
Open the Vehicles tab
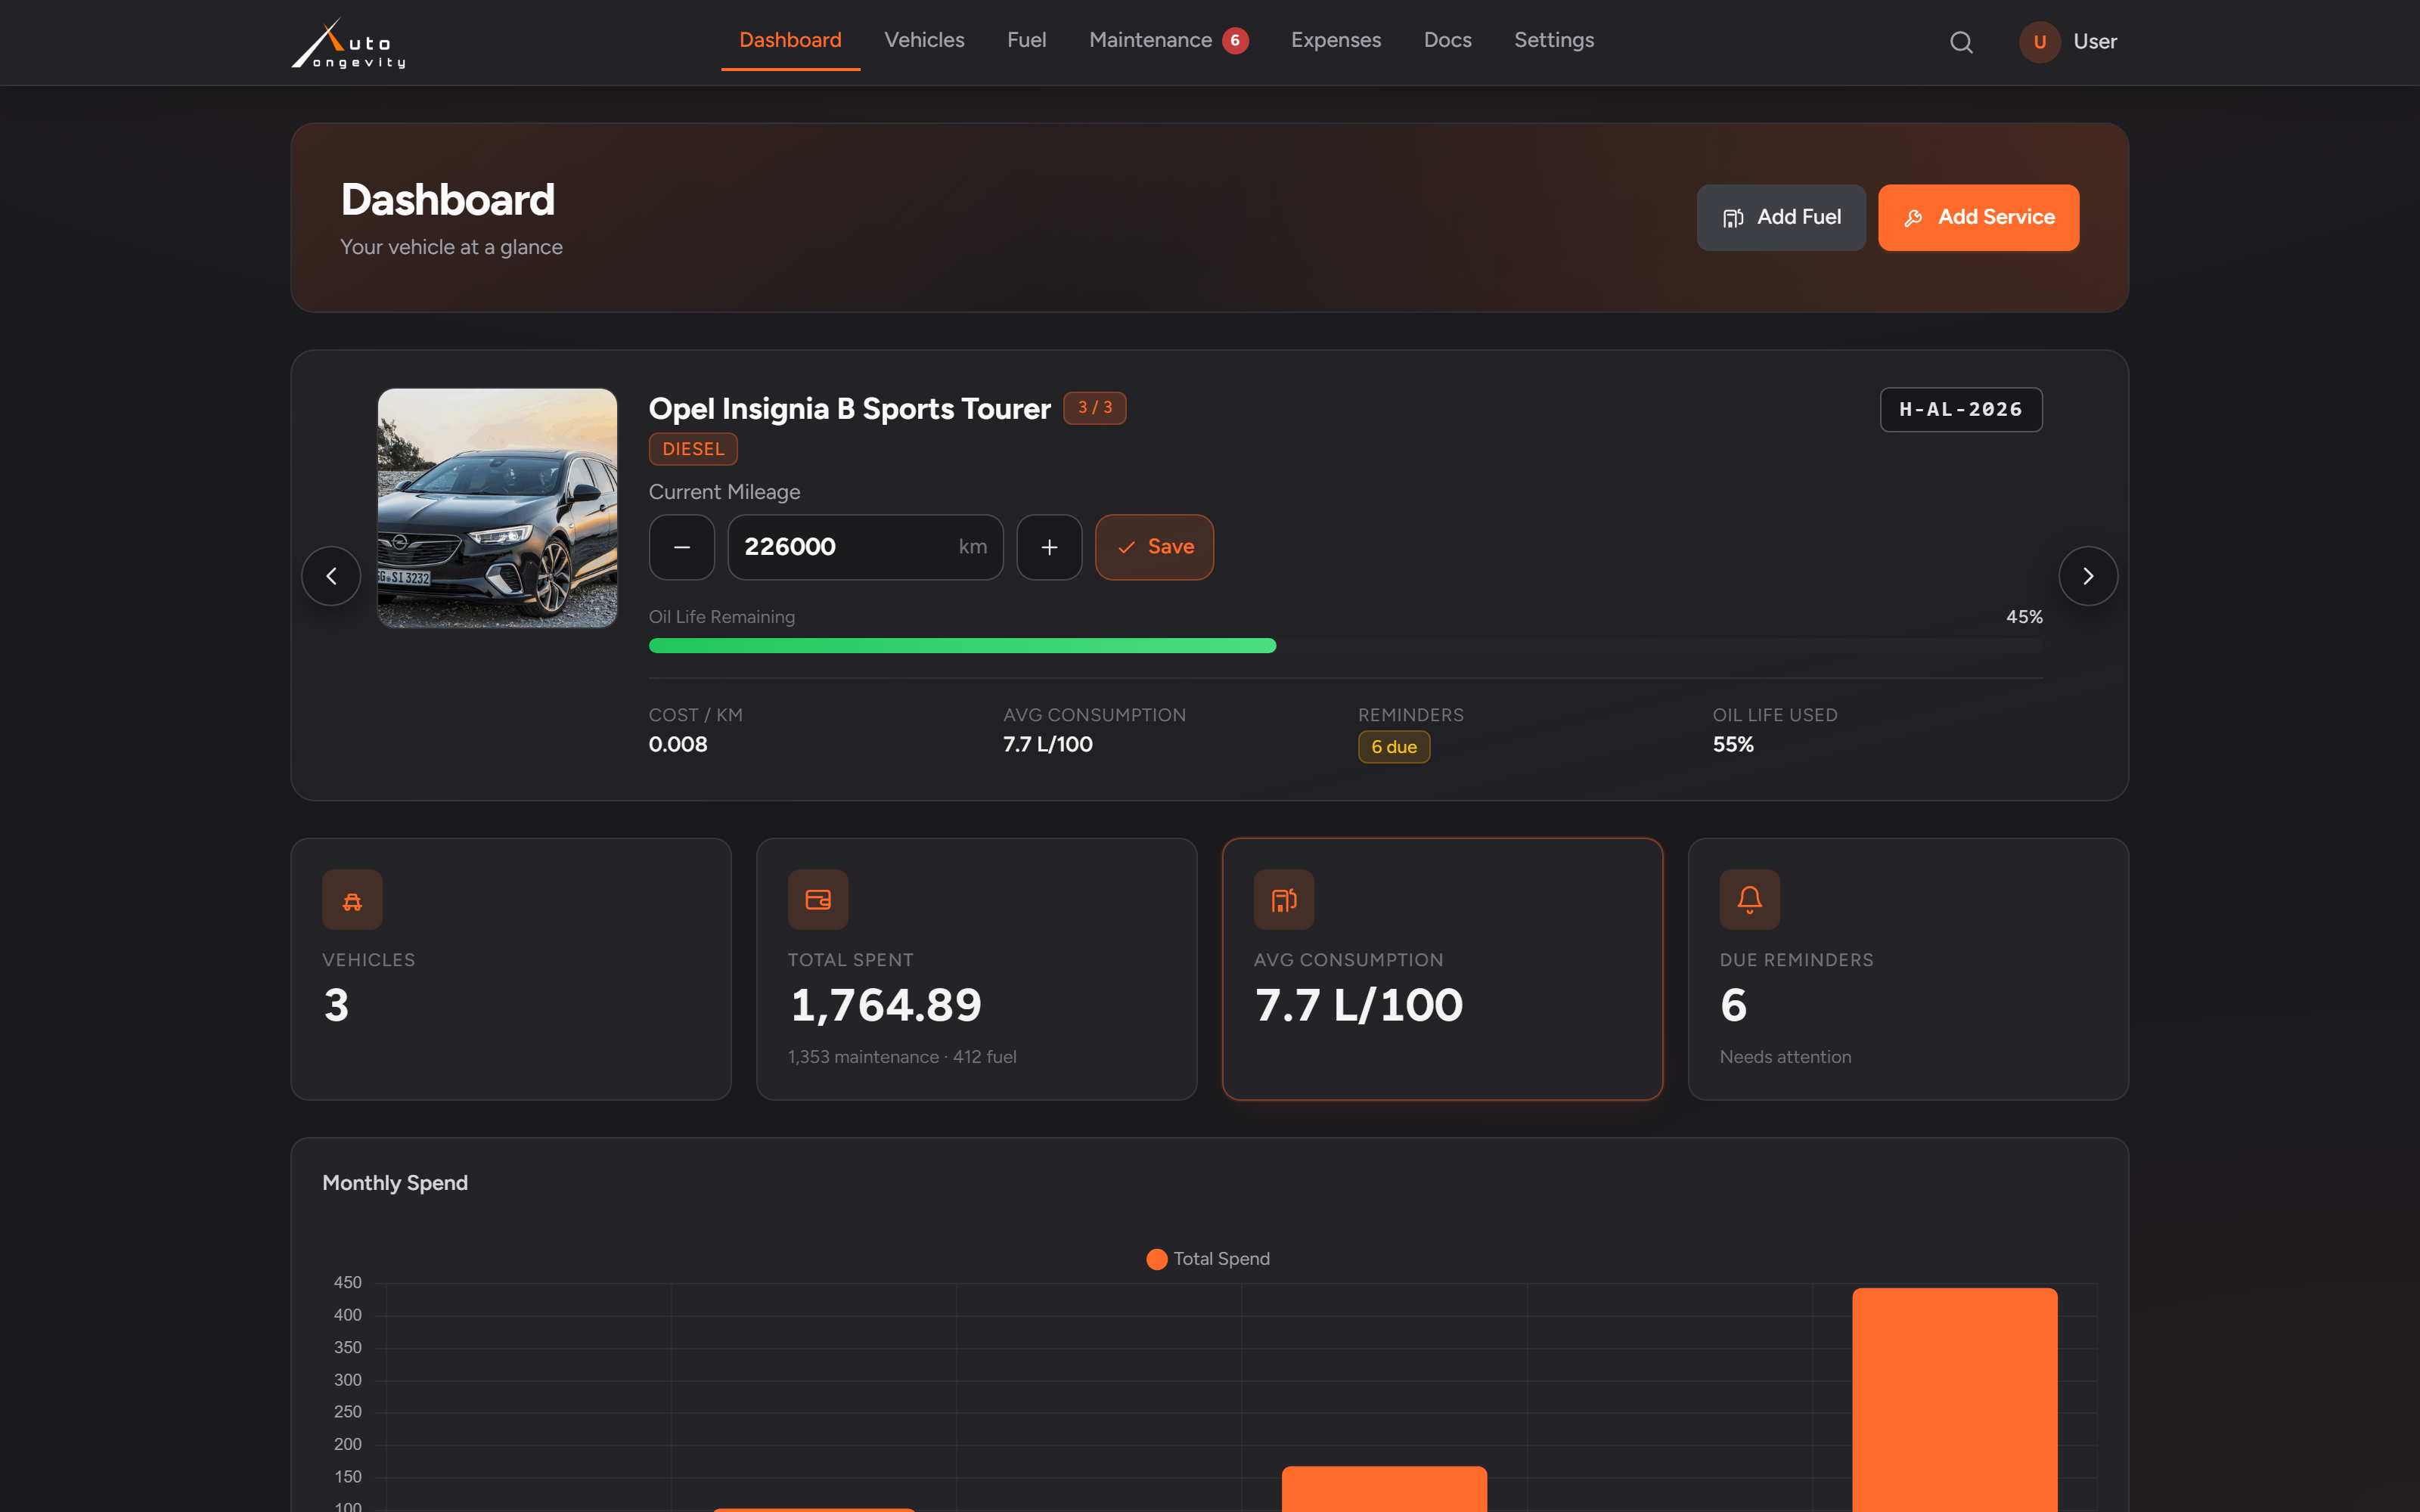924,40
